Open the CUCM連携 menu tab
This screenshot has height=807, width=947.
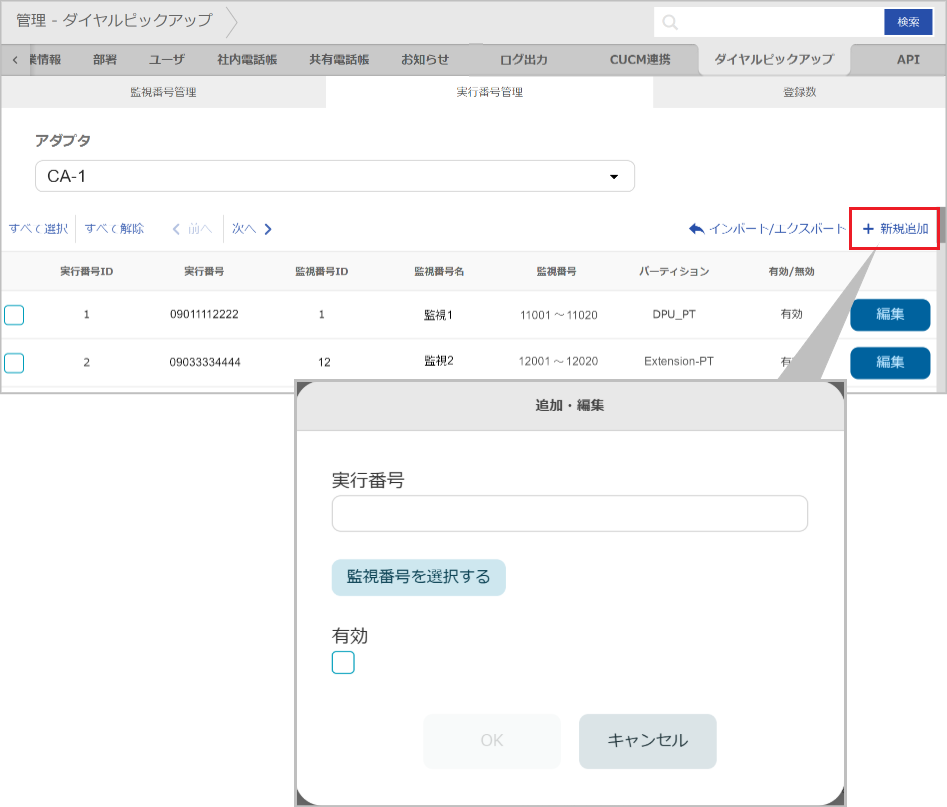pos(640,60)
